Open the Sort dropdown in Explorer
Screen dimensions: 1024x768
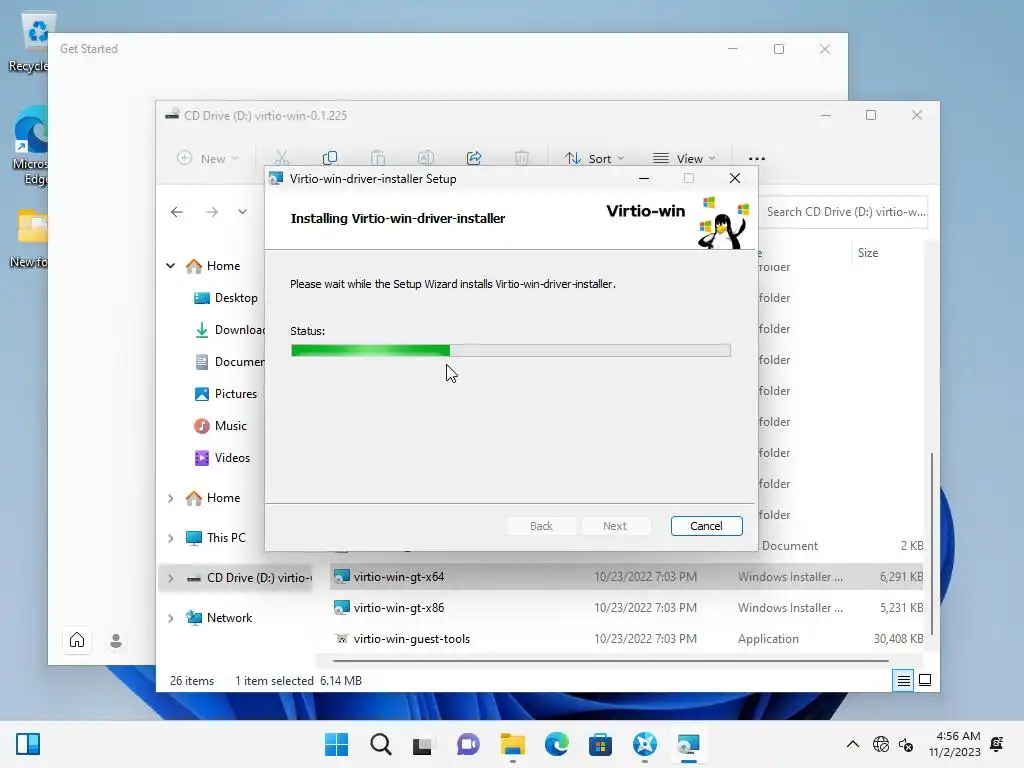tap(594, 158)
